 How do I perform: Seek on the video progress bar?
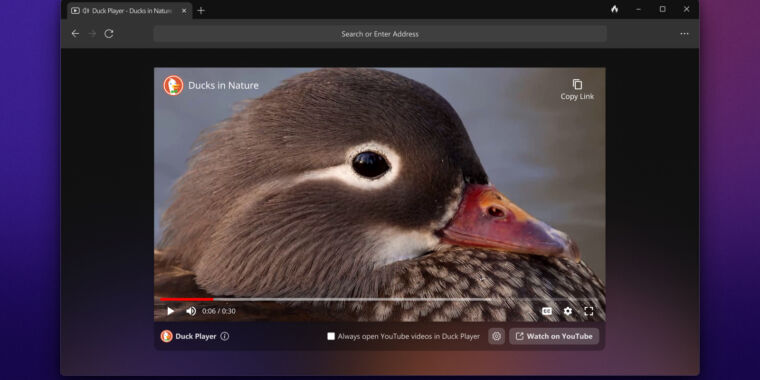380,300
